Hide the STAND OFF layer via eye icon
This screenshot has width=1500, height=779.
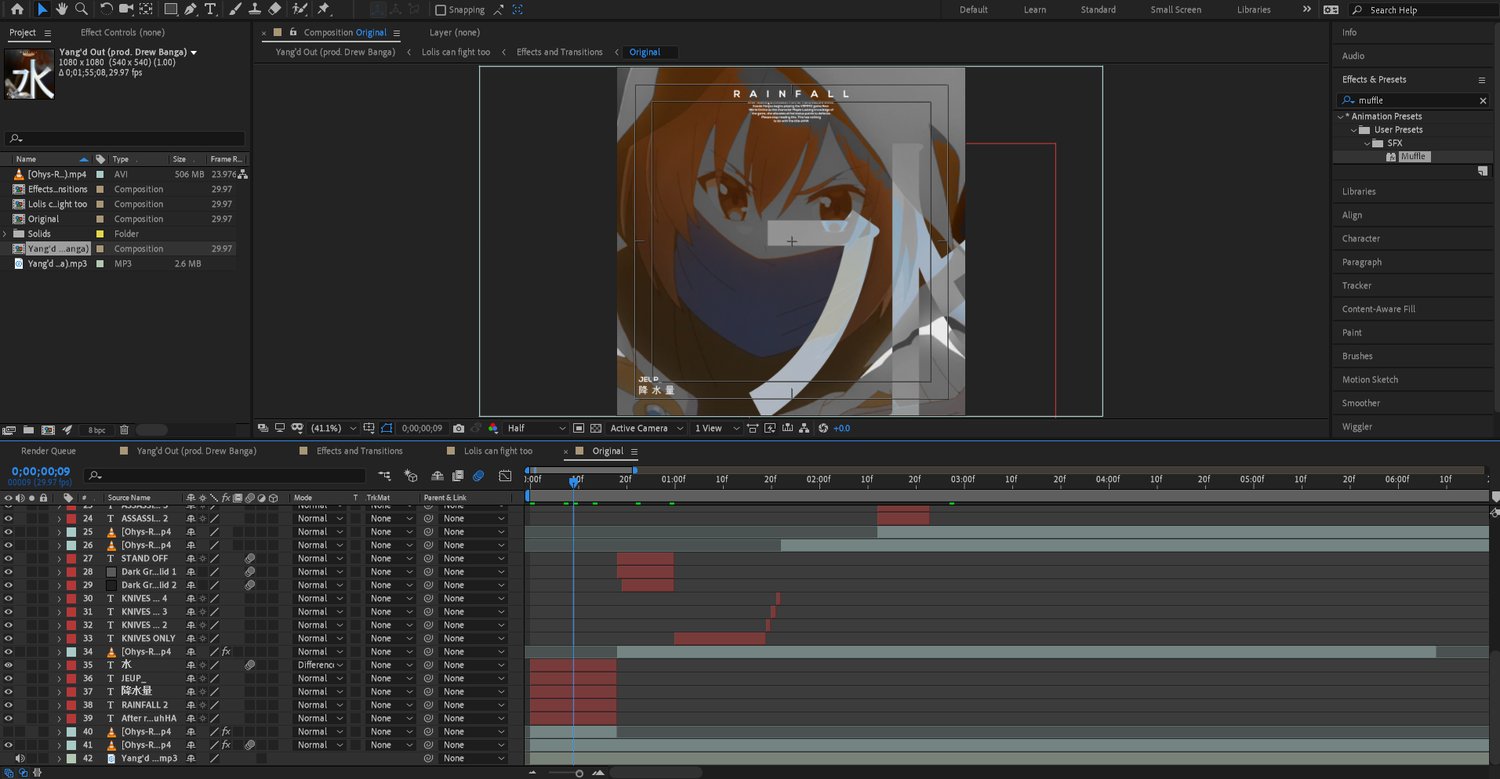tap(8, 559)
